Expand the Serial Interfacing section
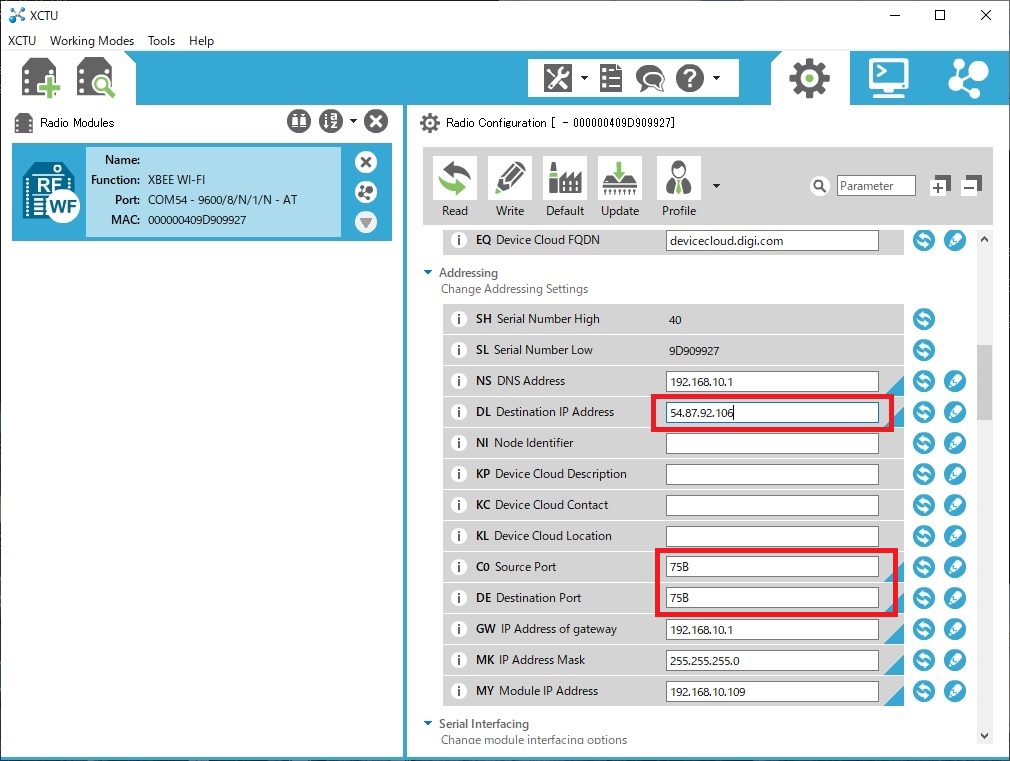The width and height of the screenshot is (1010, 761). (x=428, y=724)
